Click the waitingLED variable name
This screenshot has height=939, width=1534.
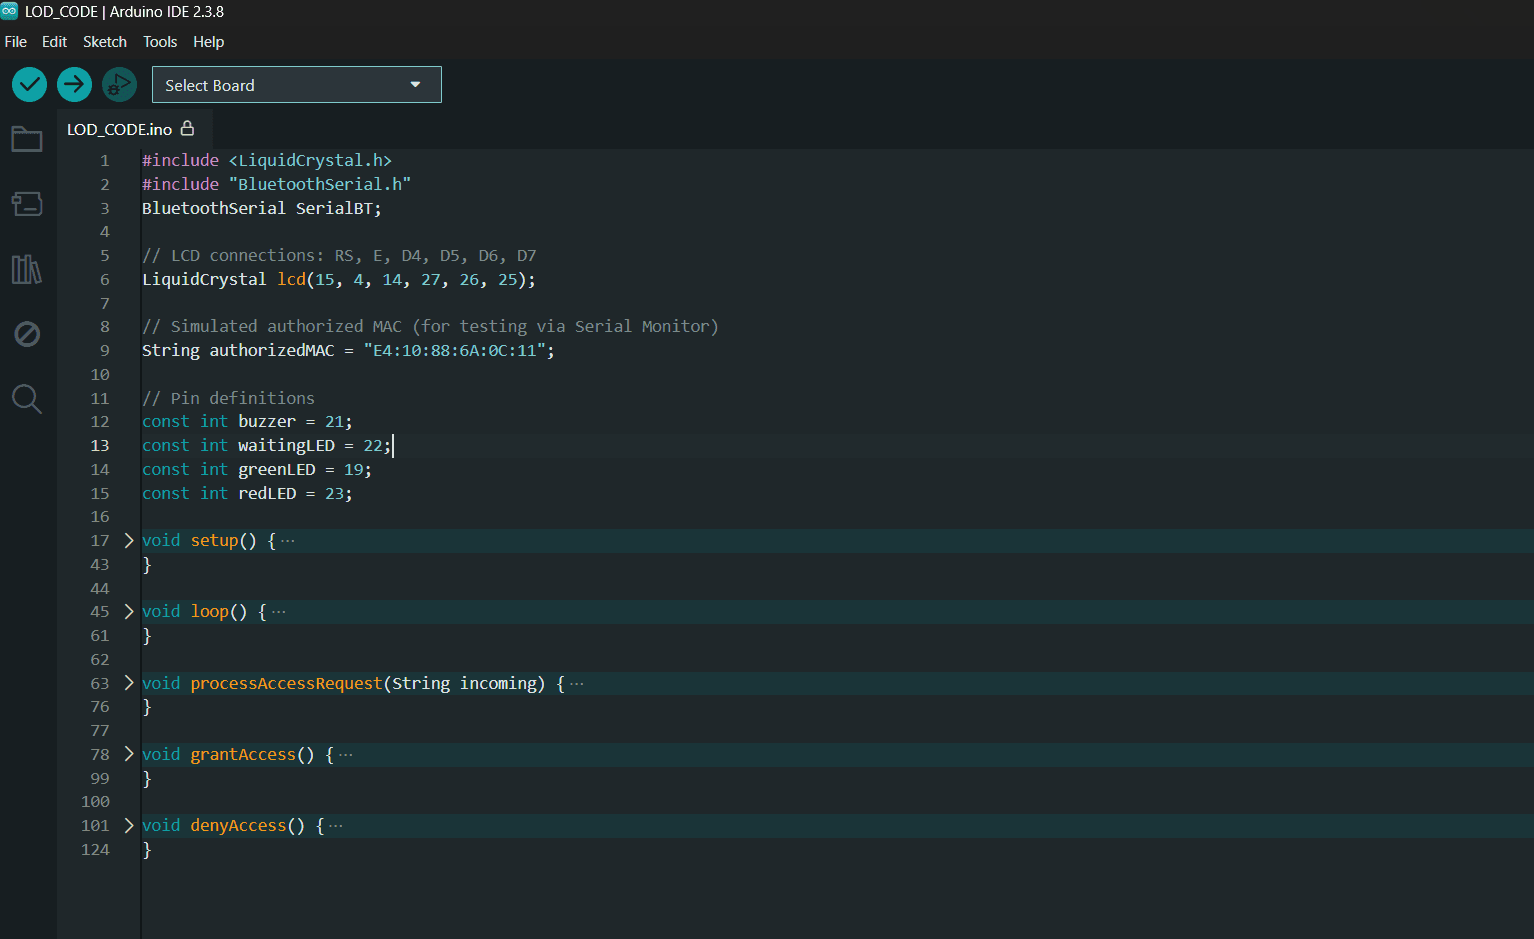(x=286, y=445)
